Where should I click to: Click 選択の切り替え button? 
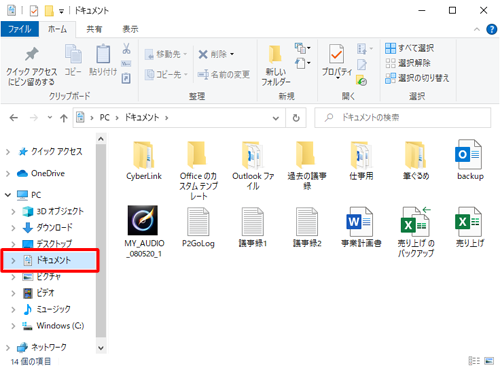coord(417,78)
